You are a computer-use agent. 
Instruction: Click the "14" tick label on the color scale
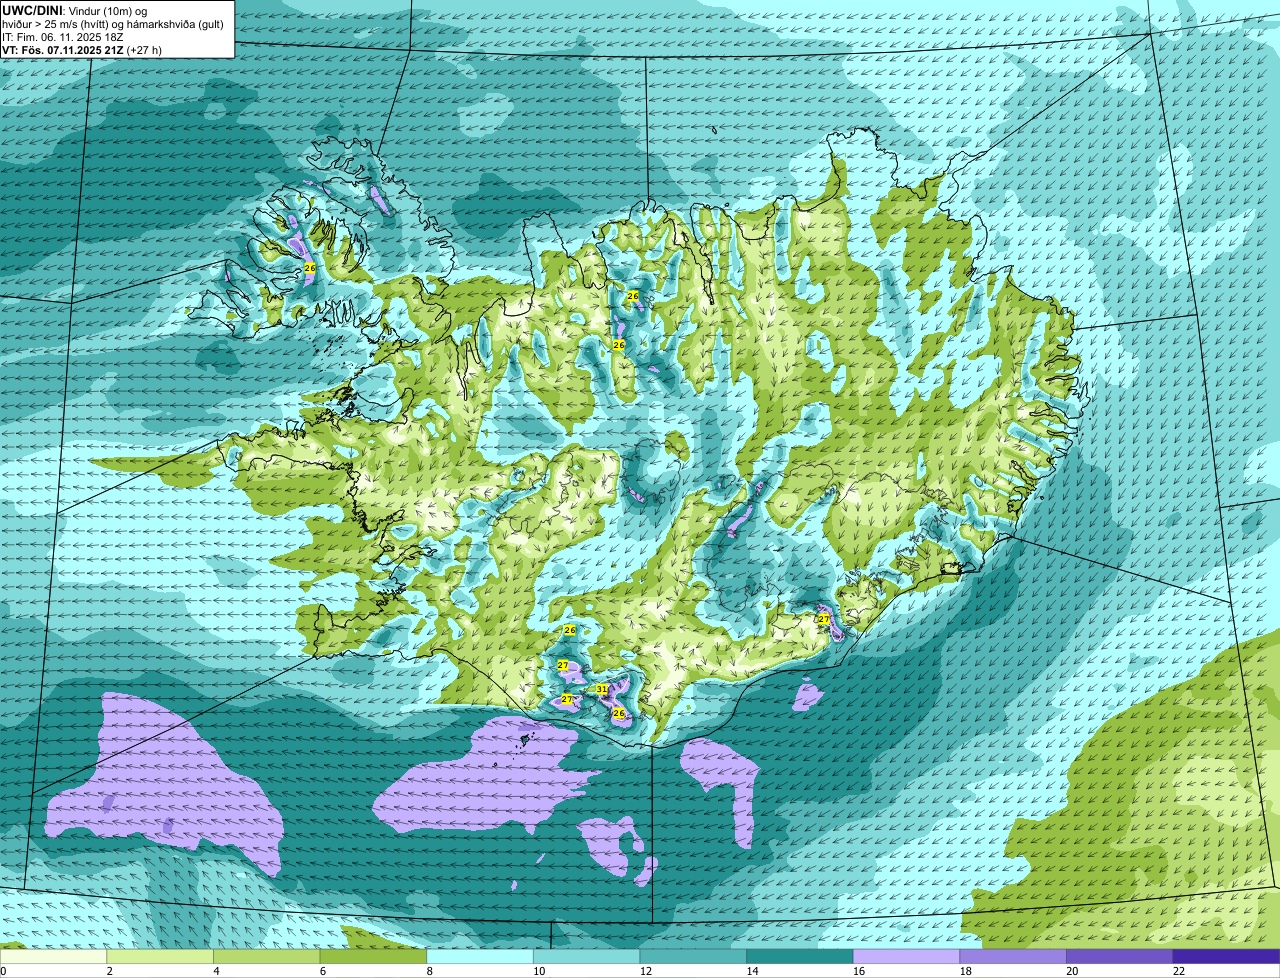click(x=752, y=971)
